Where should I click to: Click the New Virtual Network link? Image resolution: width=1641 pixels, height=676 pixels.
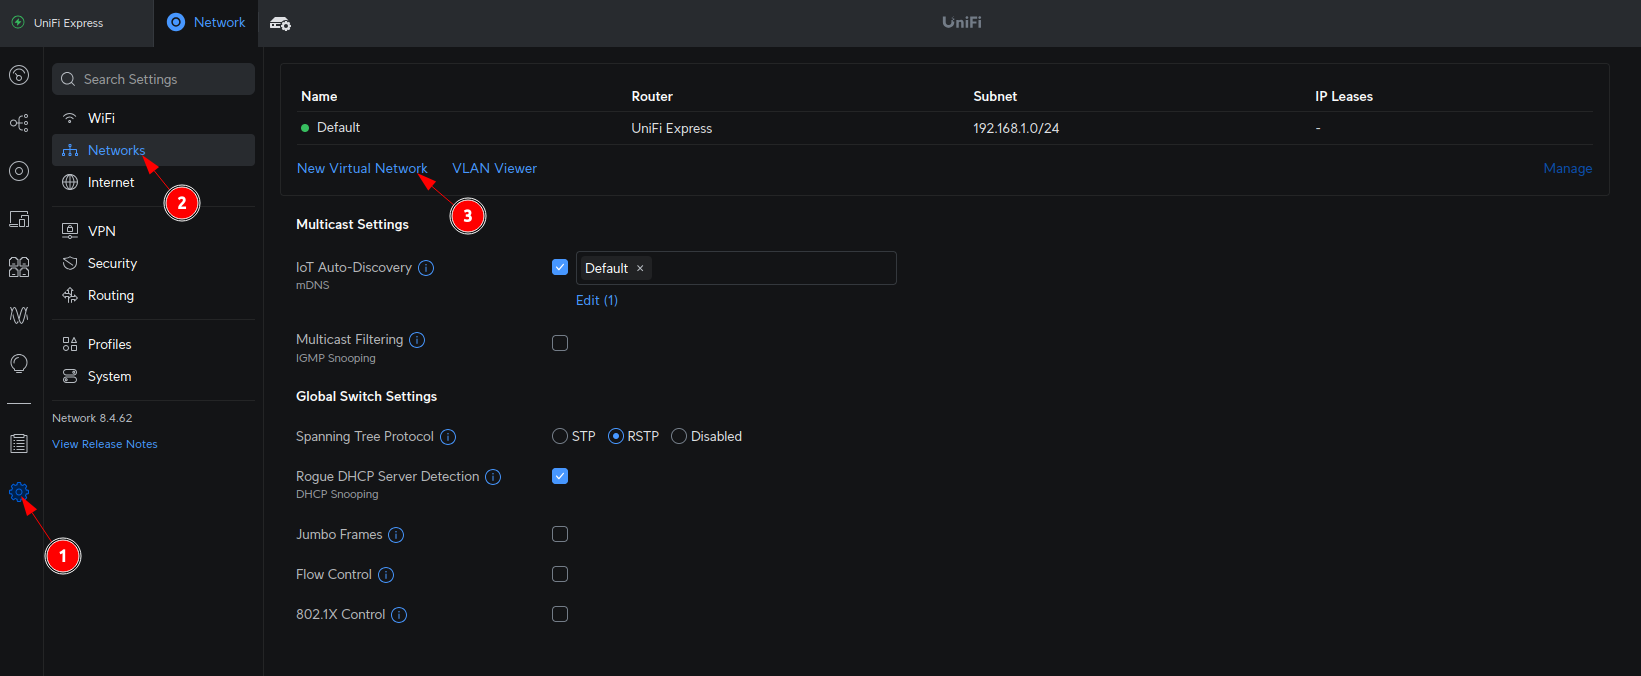[362, 168]
